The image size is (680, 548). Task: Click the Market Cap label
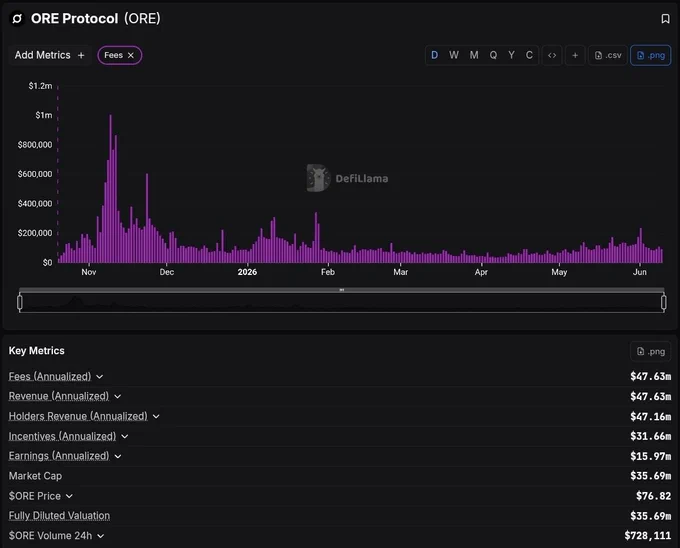pos(36,476)
